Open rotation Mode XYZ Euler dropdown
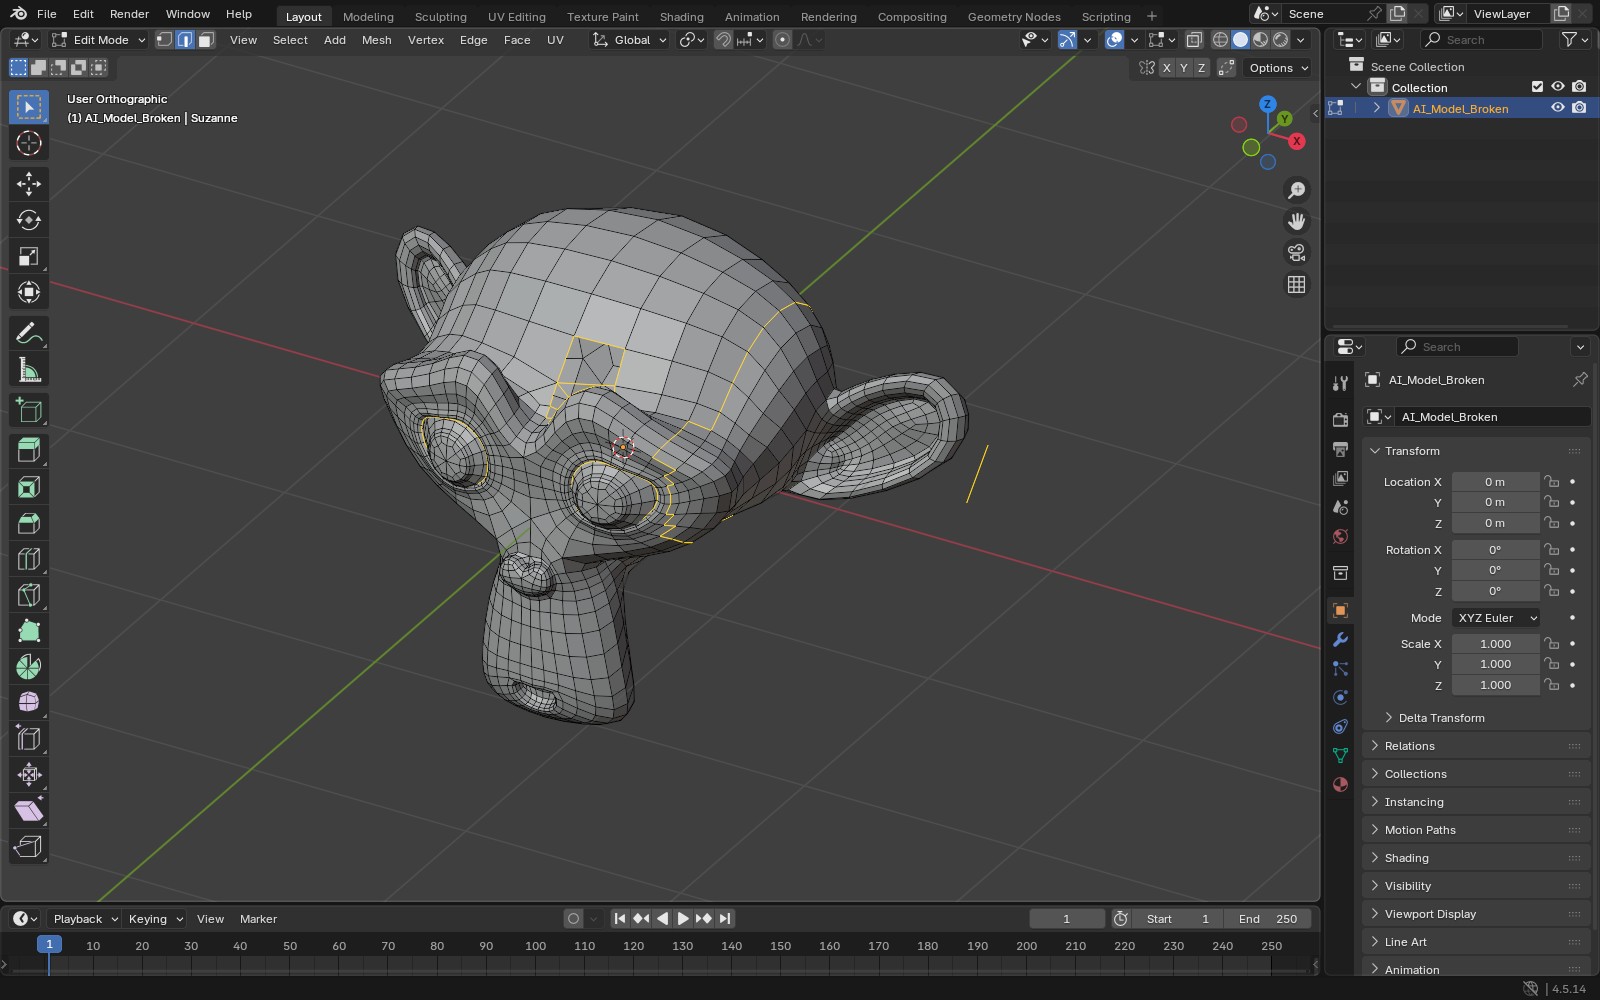This screenshot has height=1000, width=1600. pyautogui.click(x=1496, y=618)
